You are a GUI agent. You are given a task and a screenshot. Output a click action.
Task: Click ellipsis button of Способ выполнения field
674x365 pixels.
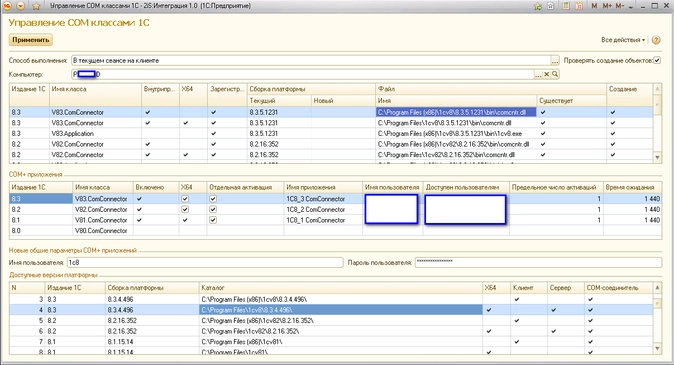point(555,61)
